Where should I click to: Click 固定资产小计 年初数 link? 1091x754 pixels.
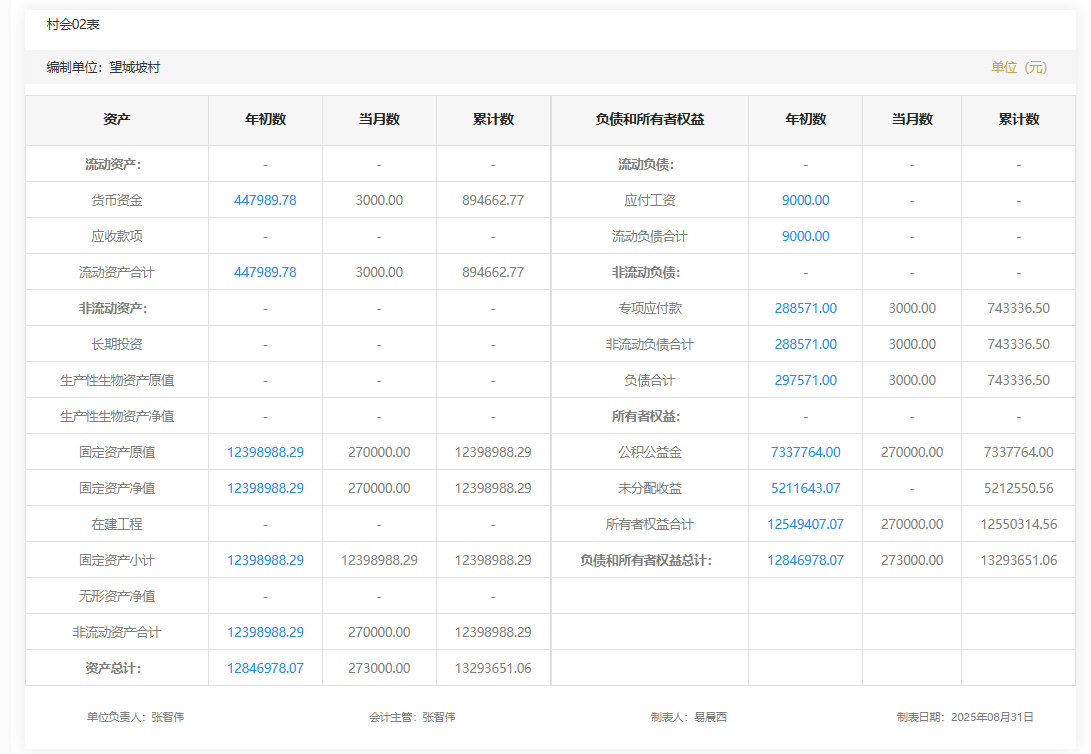(x=265, y=560)
